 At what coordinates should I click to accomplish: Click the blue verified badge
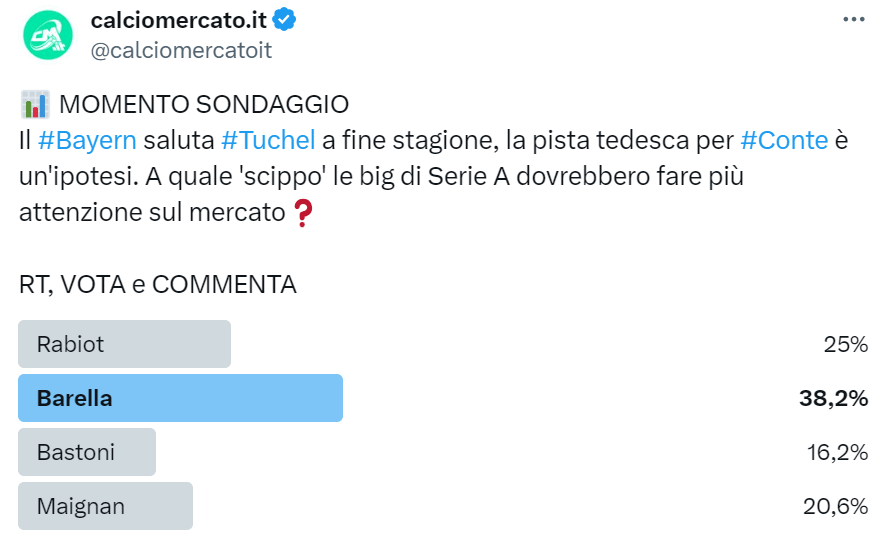pyautogui.click(x=284, y=19)
